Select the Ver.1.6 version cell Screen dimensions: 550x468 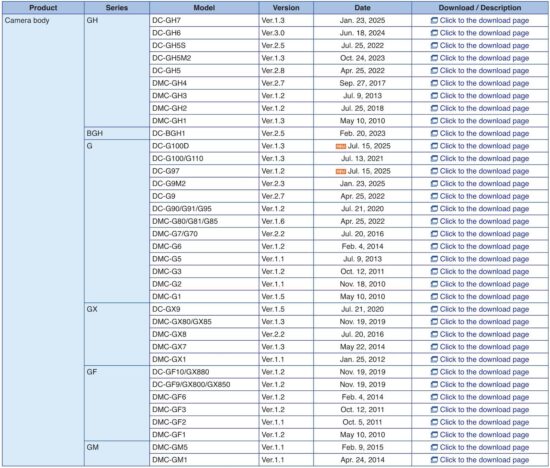pyautogui.click(x=286, y=221)
